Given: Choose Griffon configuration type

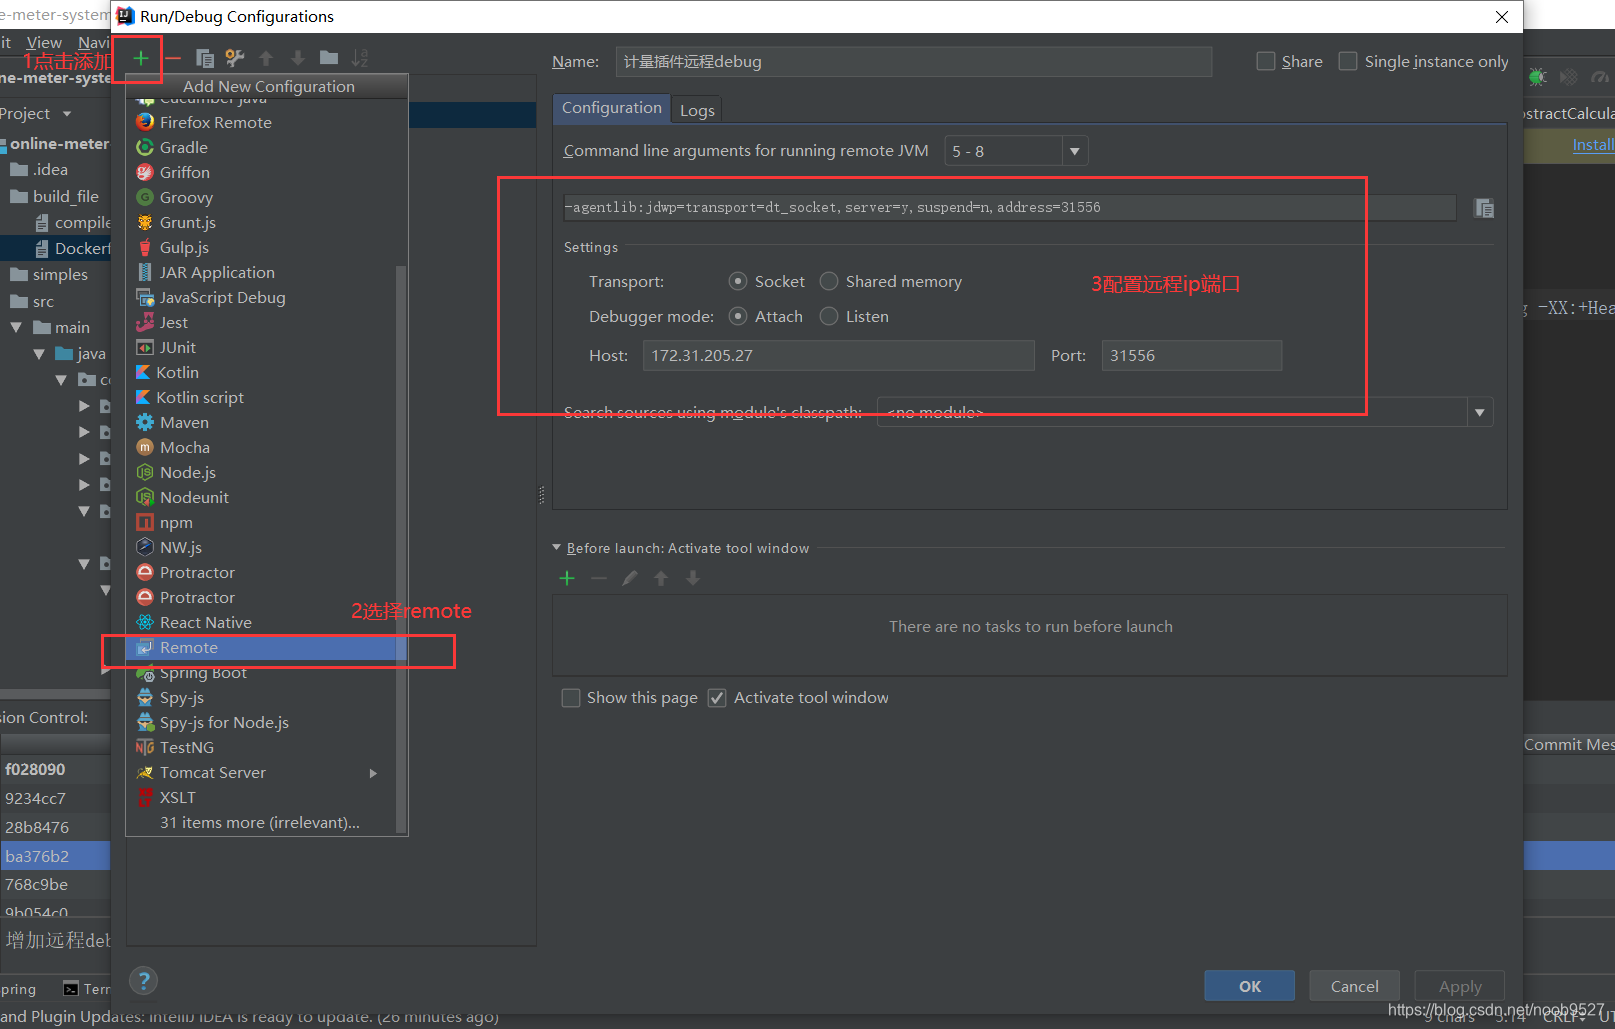Looking at the screenshot, I should click(262, 172).
